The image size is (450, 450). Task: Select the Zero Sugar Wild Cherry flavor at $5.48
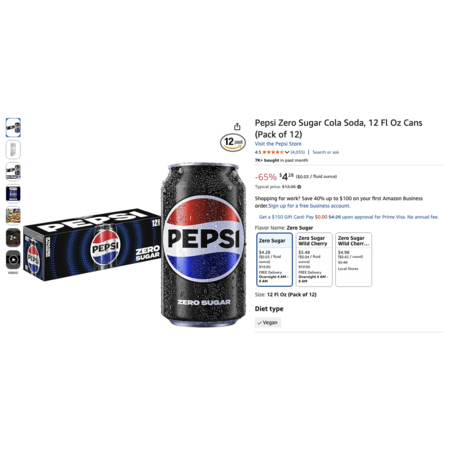314,260
